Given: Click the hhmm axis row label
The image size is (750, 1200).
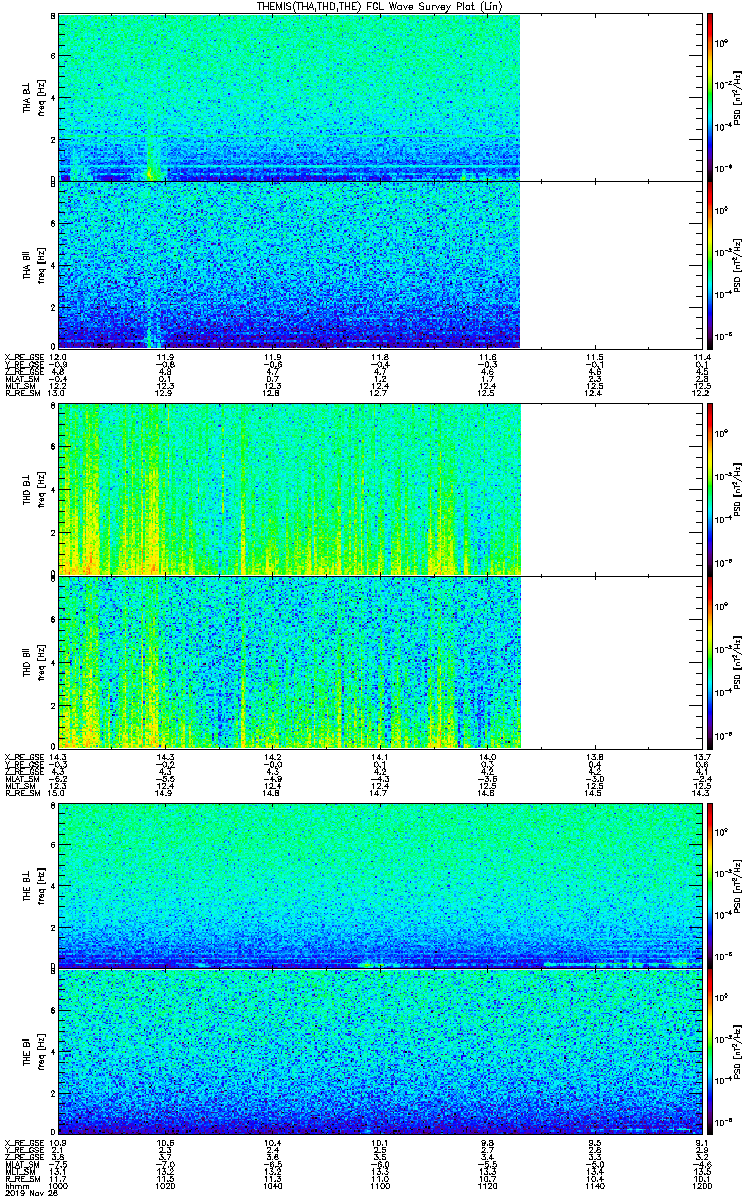Looking at the screenshot, I should click(14, 1186).
